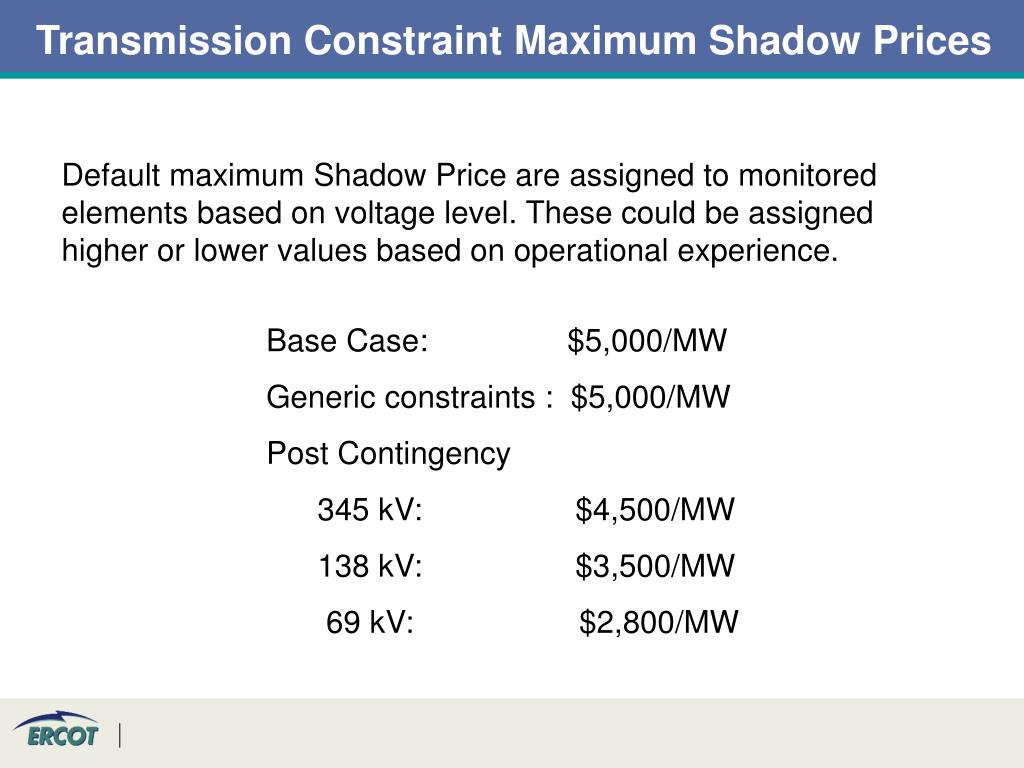Click the 345 kV label
This screenshot has width=1024, height=768.
pyautogui.click(x=370, y=510)
